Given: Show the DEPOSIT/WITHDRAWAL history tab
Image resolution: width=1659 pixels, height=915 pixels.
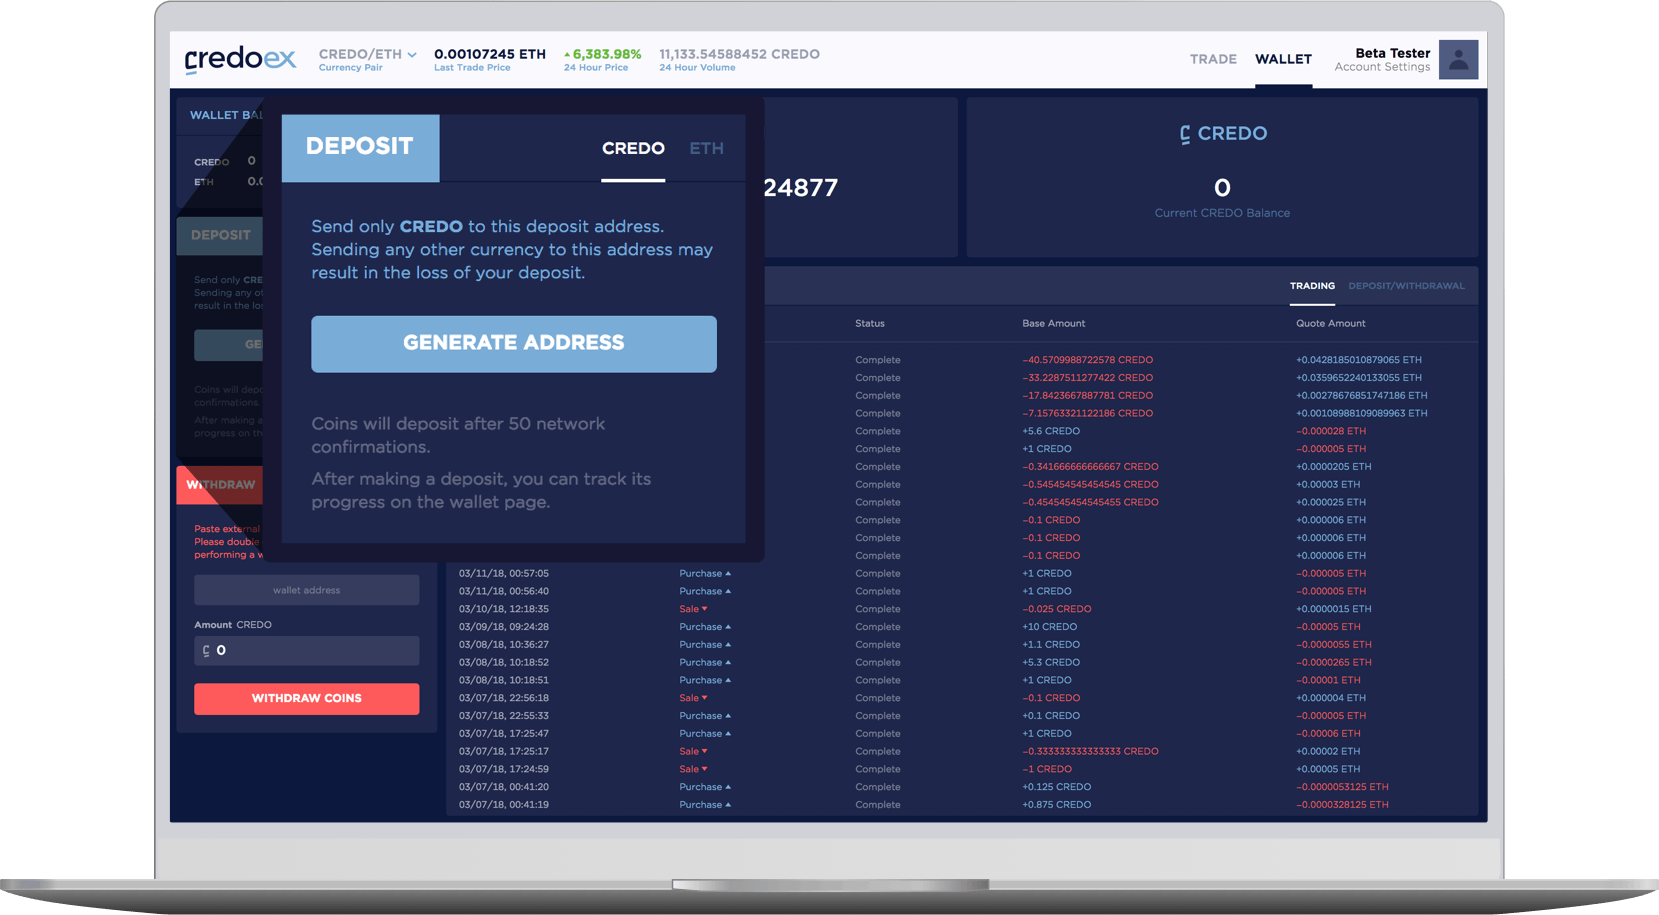Looking at the screenshot, I should [x=1406, y=286].
